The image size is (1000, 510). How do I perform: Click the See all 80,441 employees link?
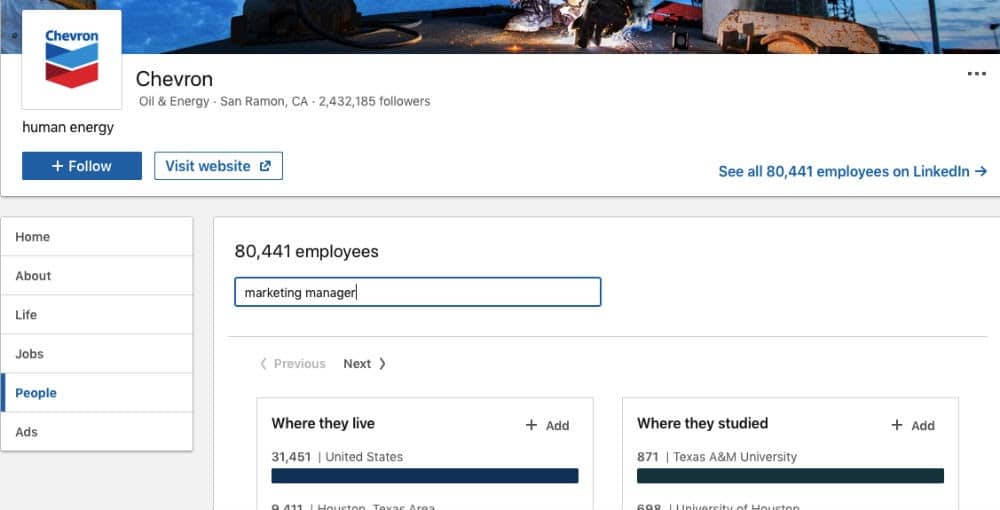click(853, 171)
